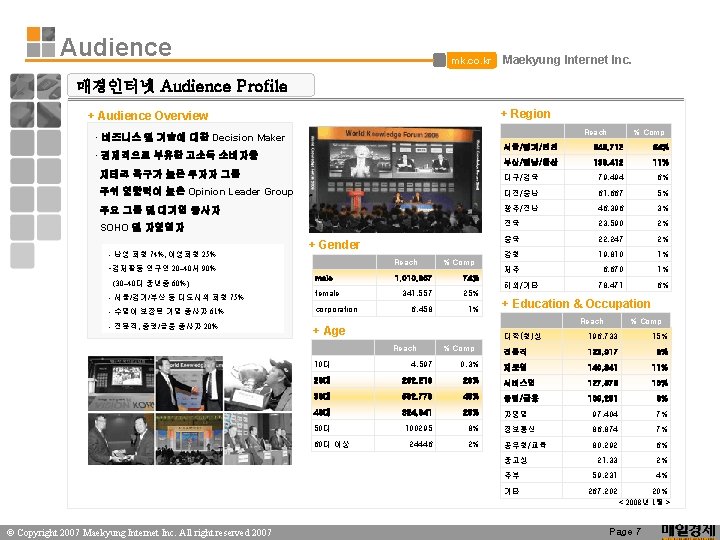Click the Maekyung Internet Inc. header text
The height and width of the screenshot is (540, 720).
coord(567,60)
